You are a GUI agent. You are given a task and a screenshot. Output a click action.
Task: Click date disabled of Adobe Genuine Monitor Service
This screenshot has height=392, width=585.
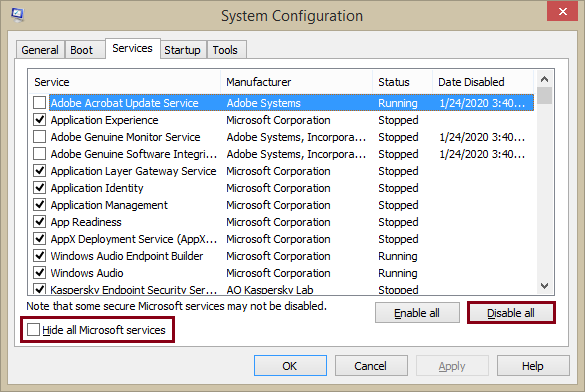(x=482, y=137)
